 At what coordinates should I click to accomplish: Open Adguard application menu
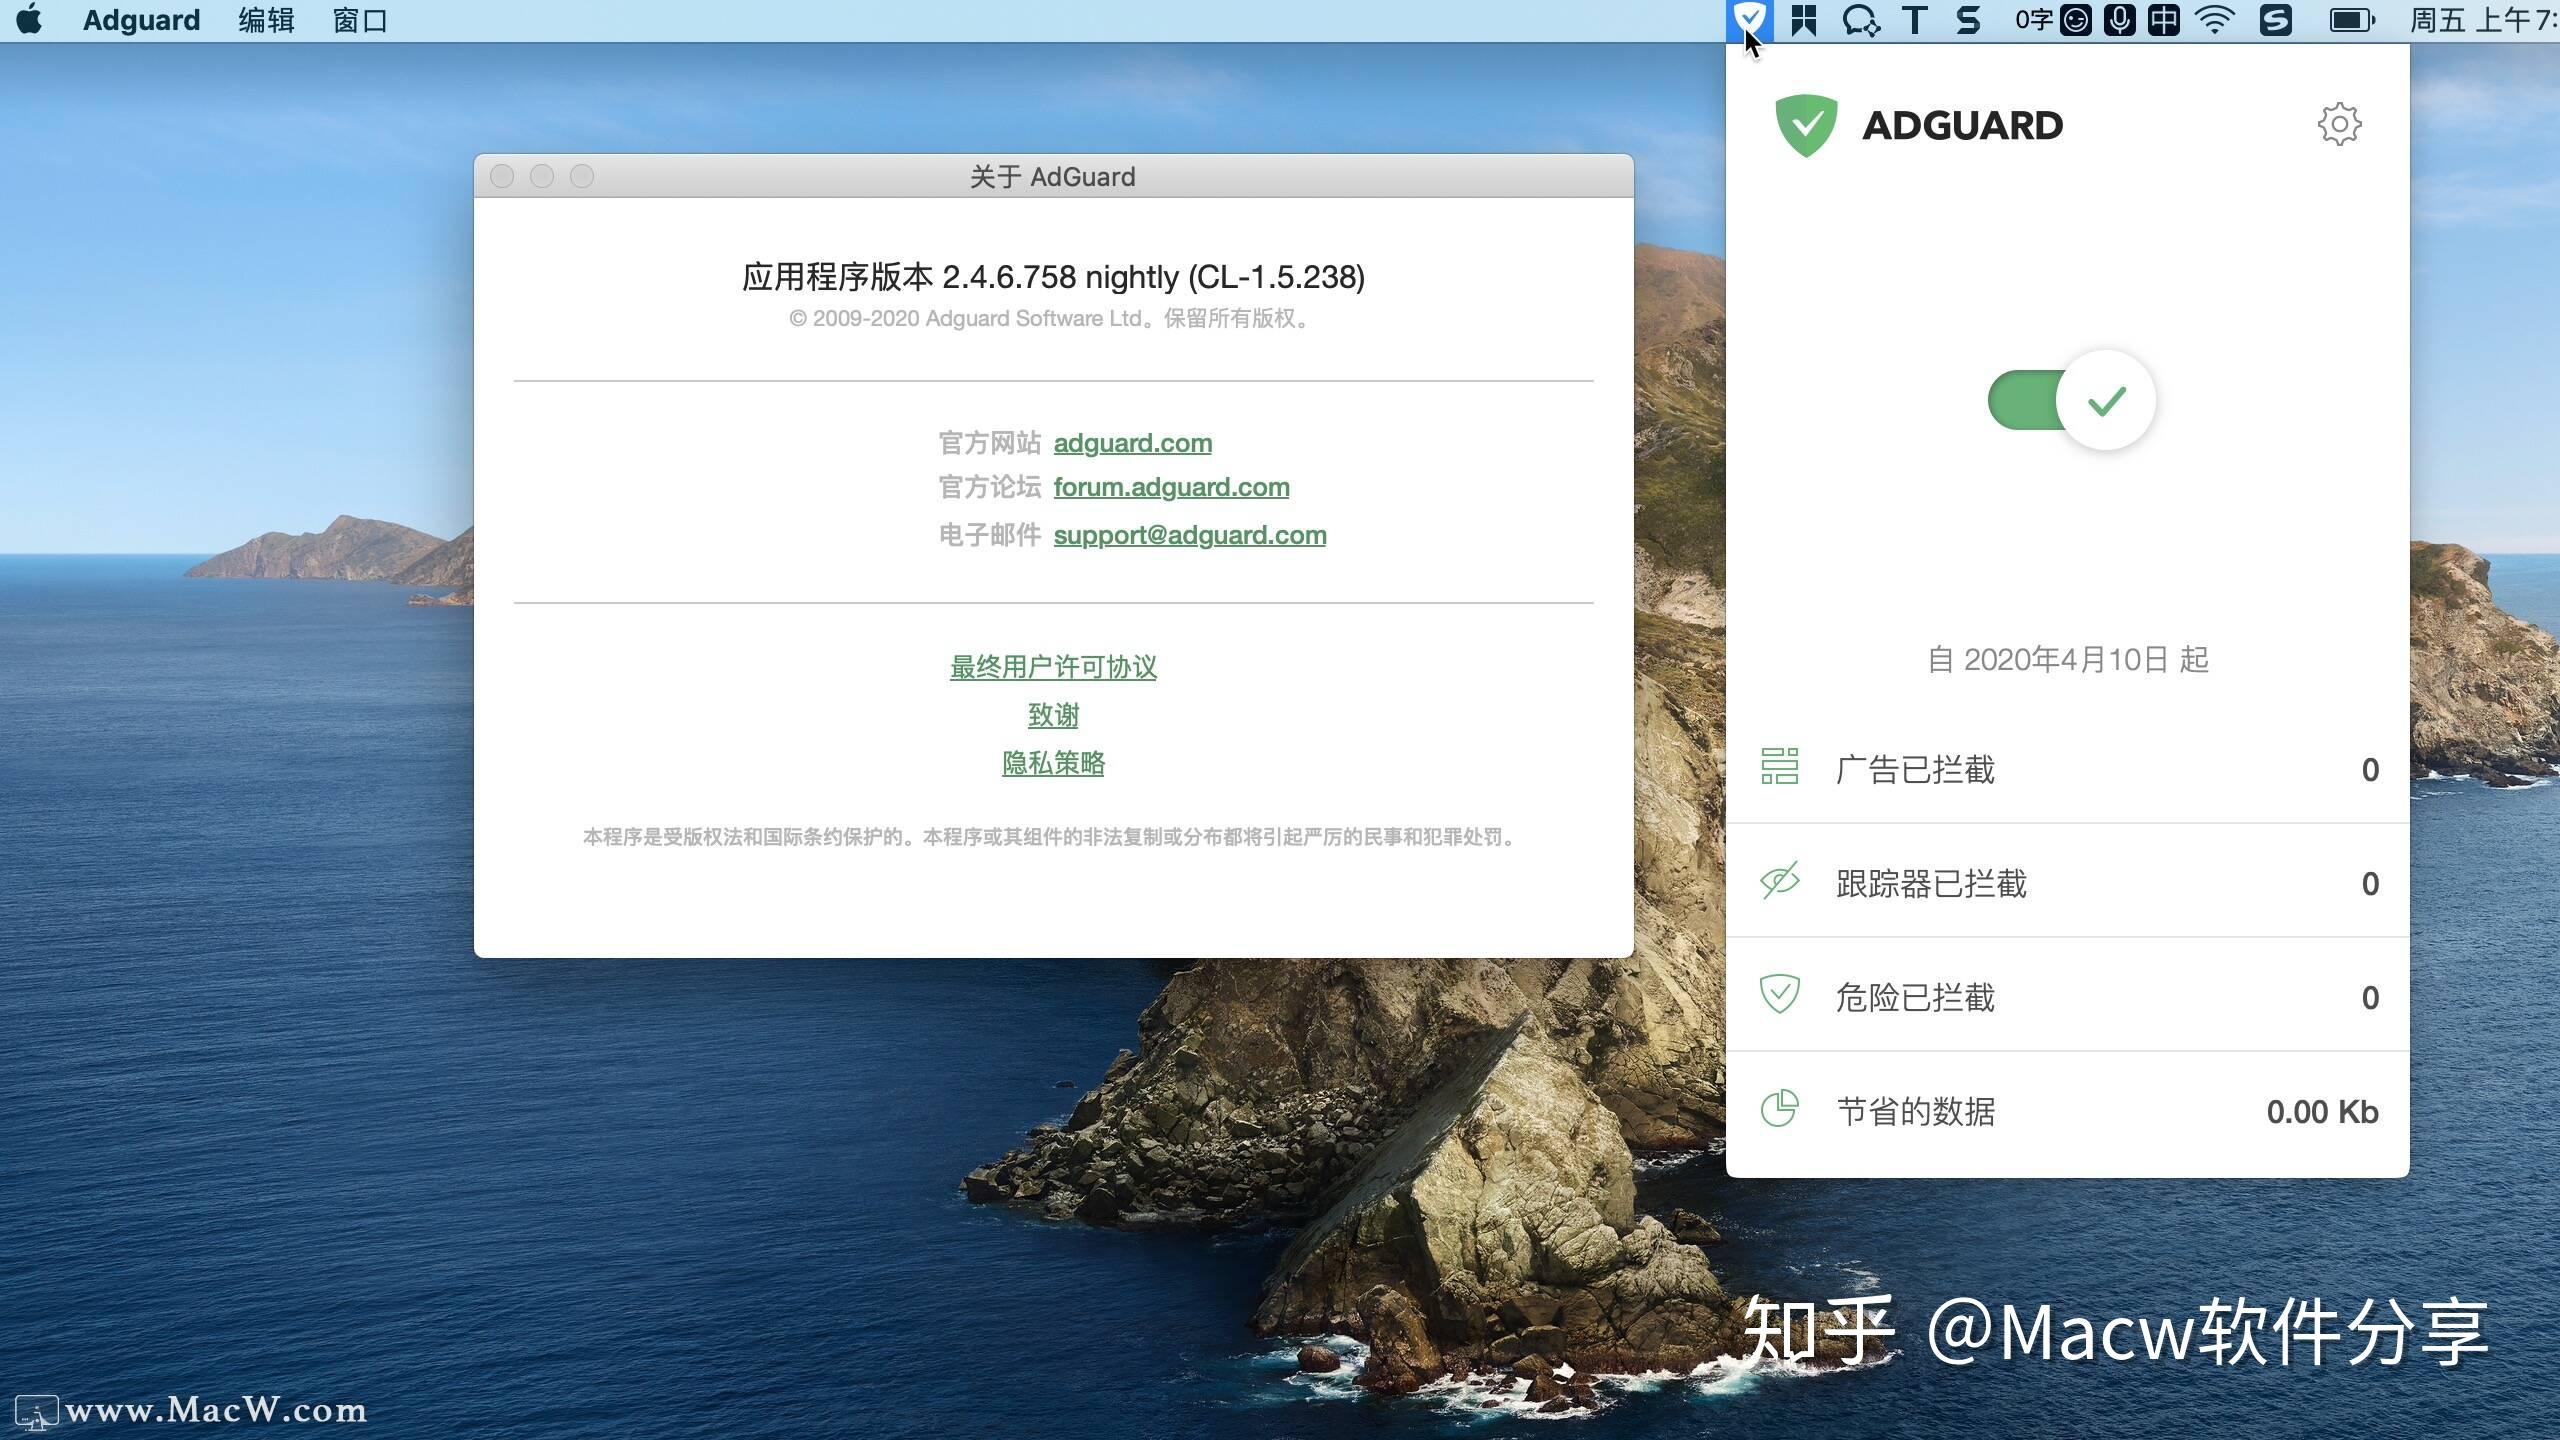click(141, 20)
